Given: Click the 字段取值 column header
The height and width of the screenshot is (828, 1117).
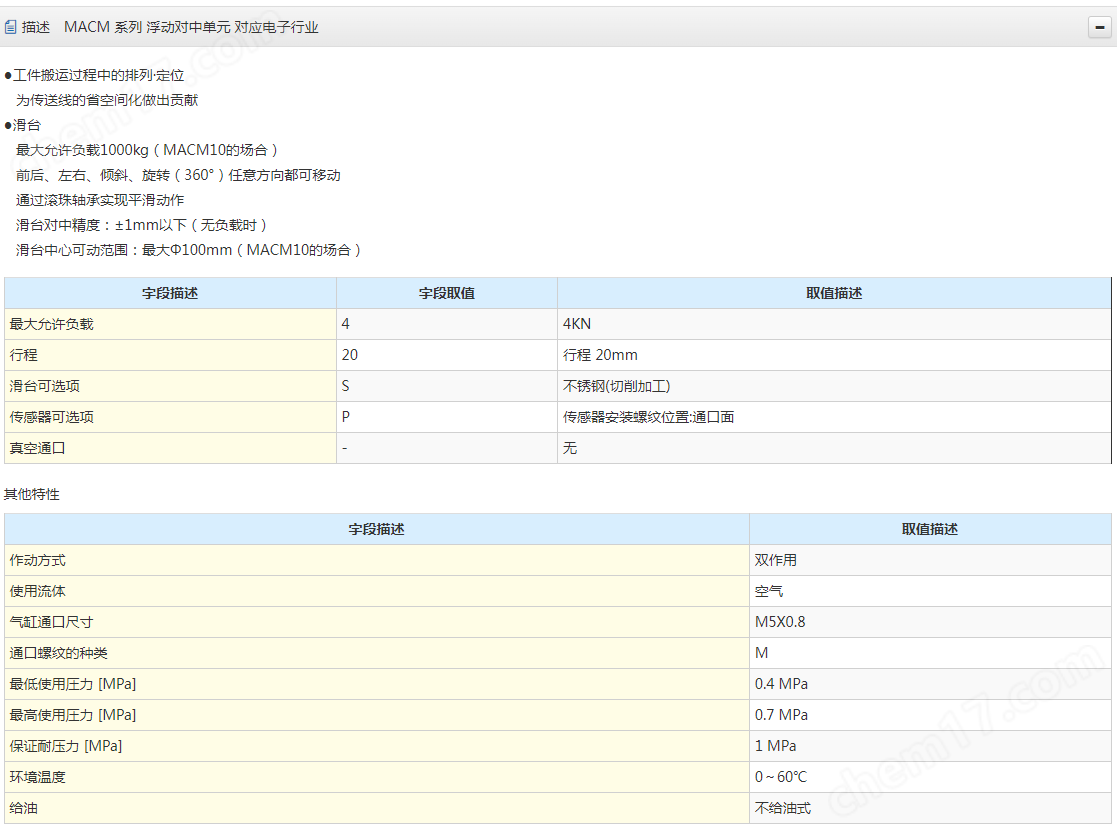Looking at the screenshot, I should click(446, 293).
